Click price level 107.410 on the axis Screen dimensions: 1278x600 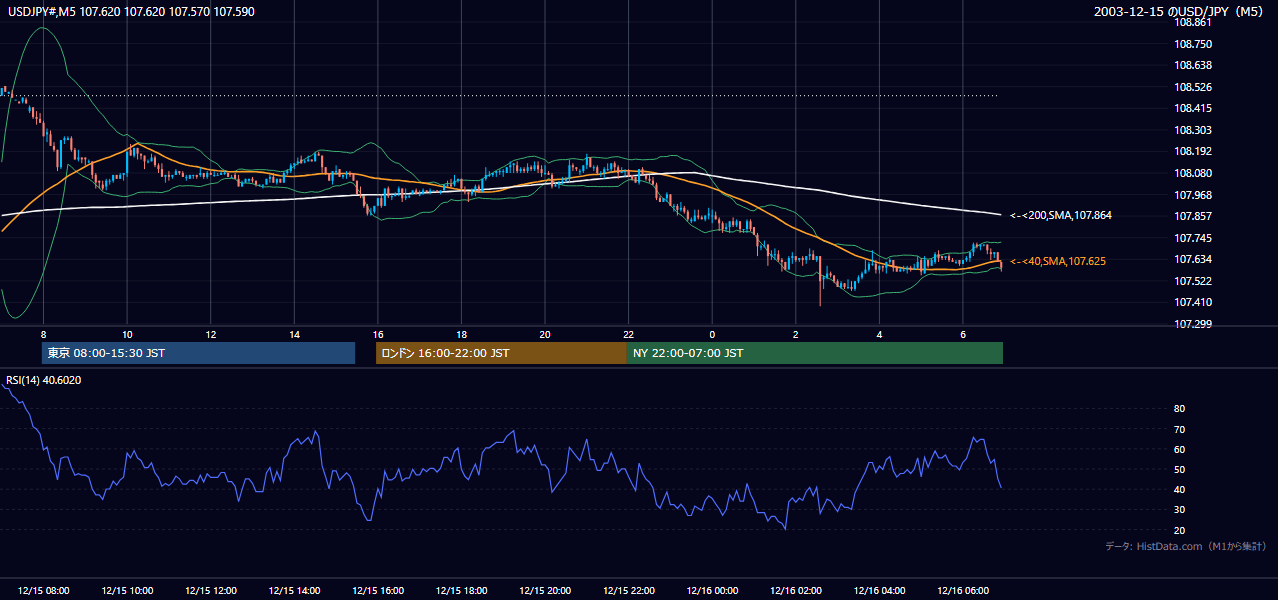1193,302
